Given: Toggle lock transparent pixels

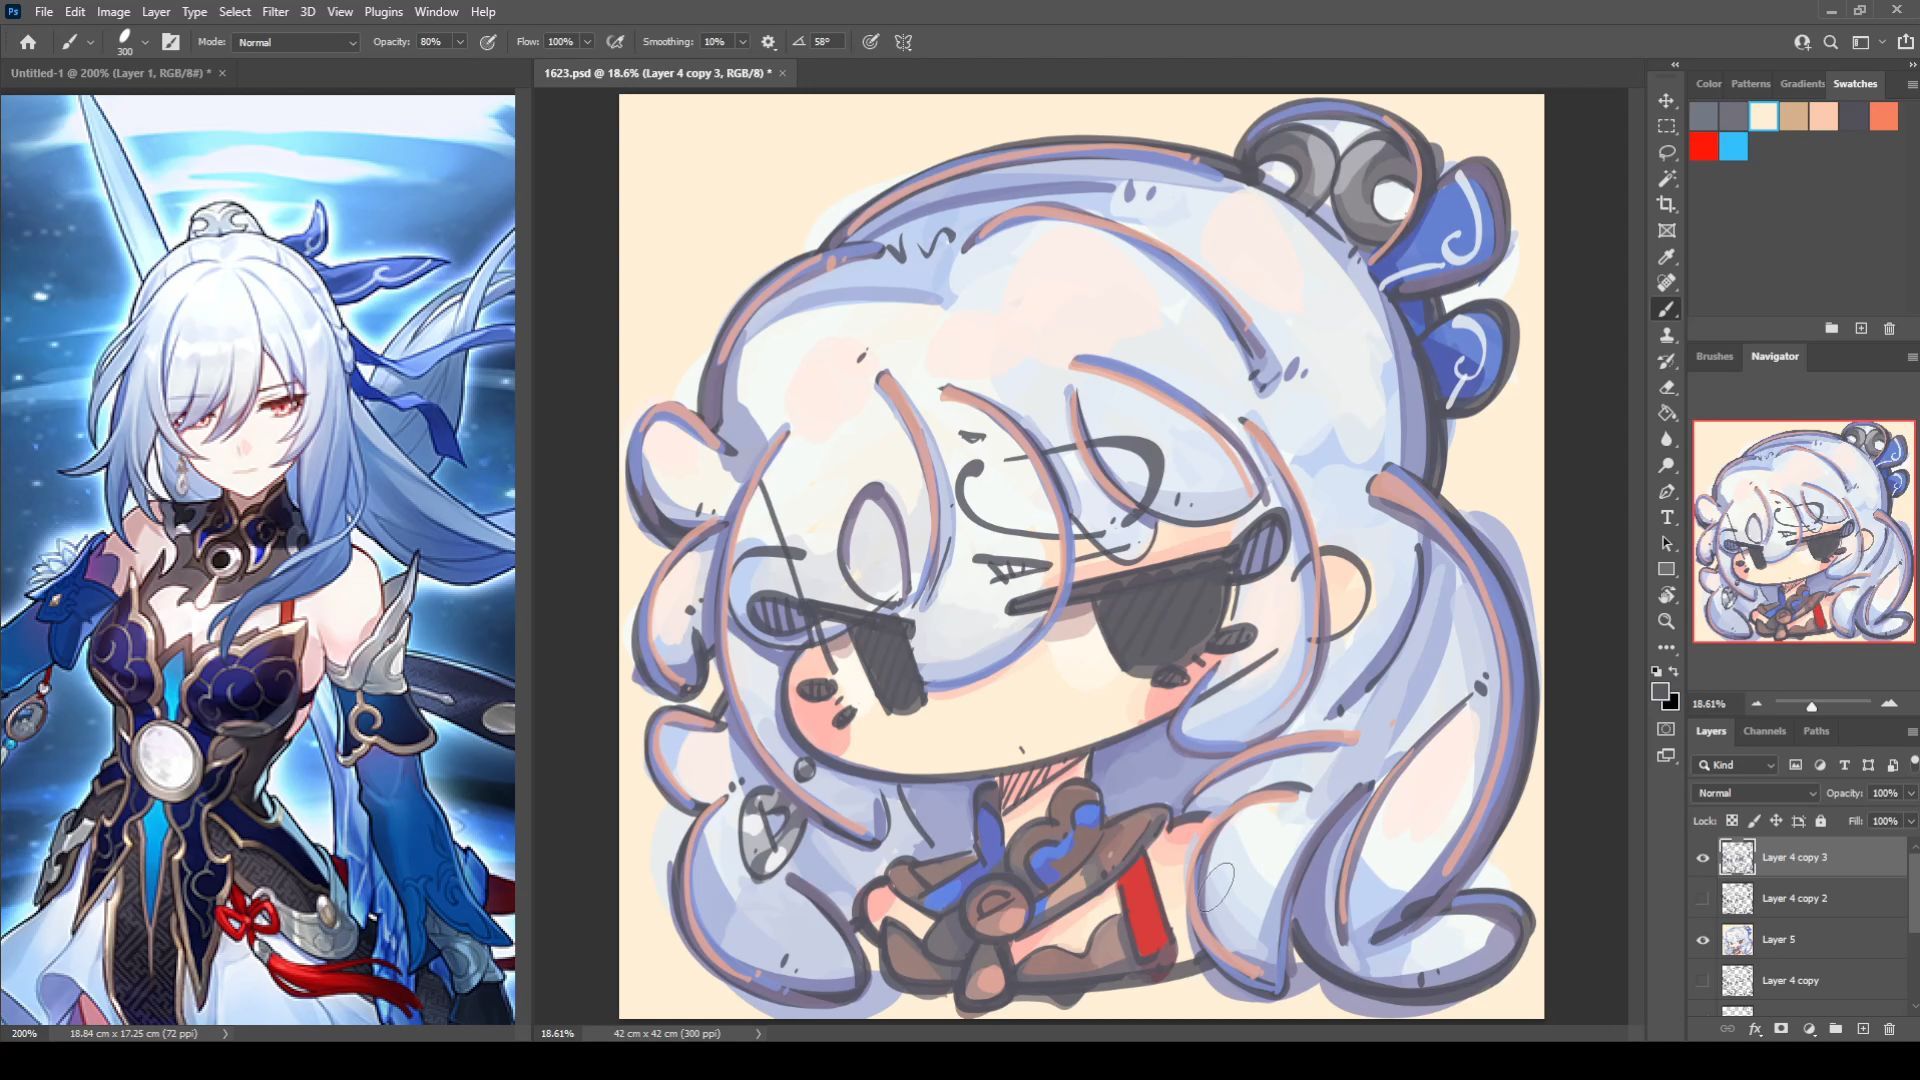Looking at the screenshot, I should (1732, 820).
